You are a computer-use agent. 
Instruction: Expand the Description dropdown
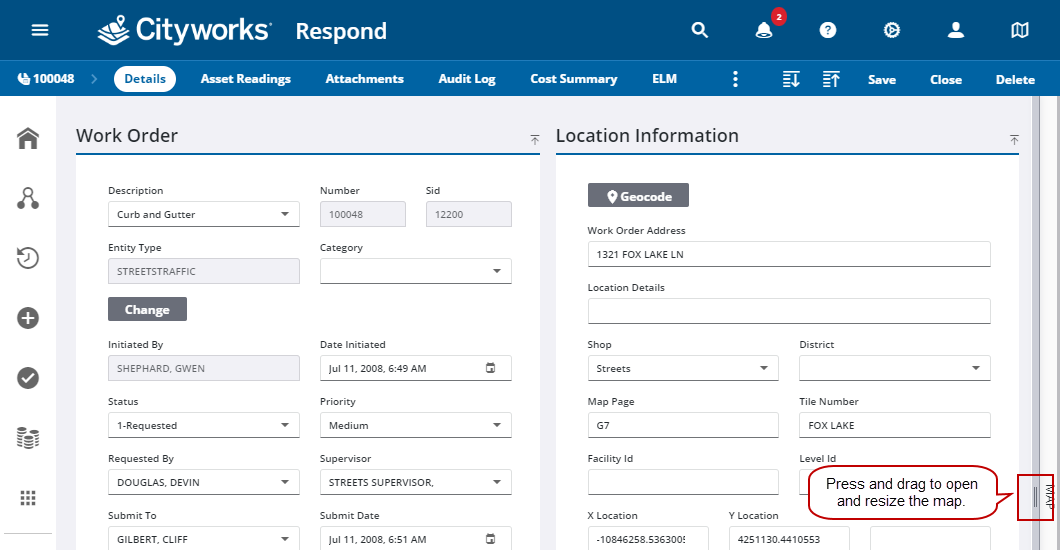(285, 214)
